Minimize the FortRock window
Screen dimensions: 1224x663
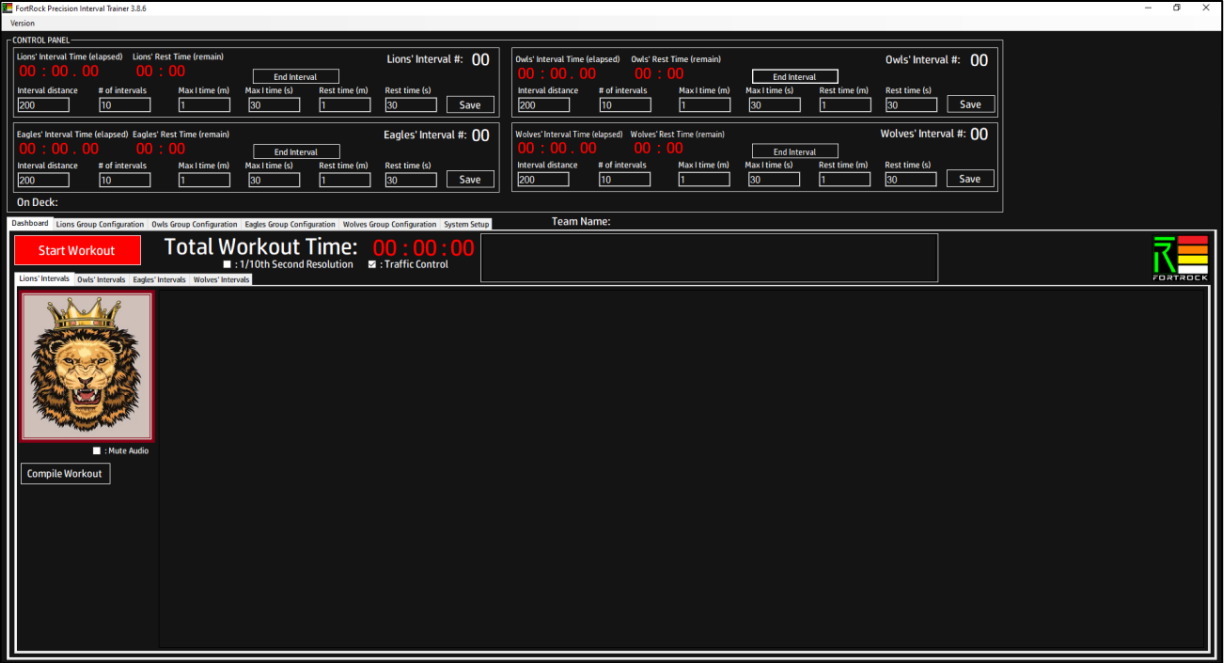tap(1148, 8)
